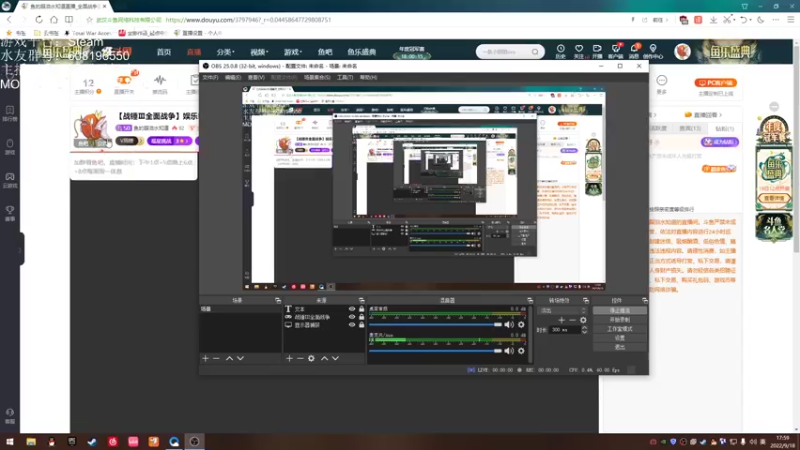Toggle the lock of the text source
The width and height of the screenshot is (800, 450).
coord(361,309)
